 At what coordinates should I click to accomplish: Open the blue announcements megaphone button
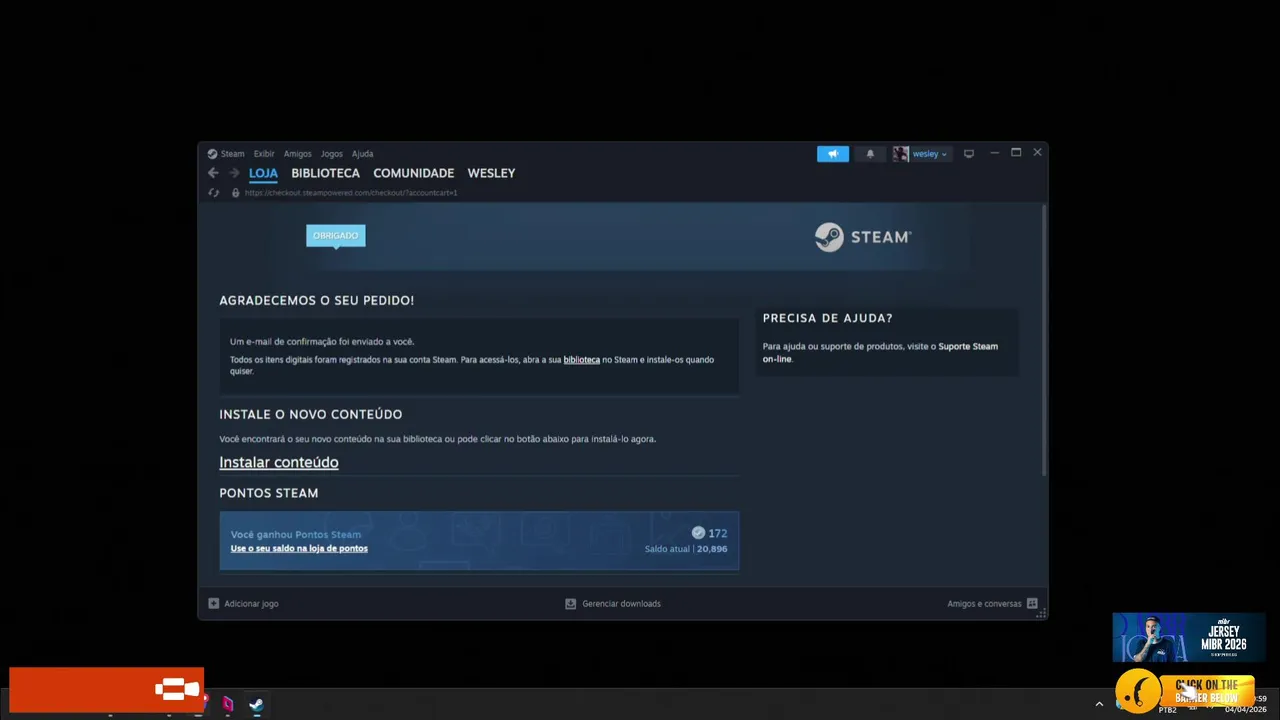click(x=833, y=154)
